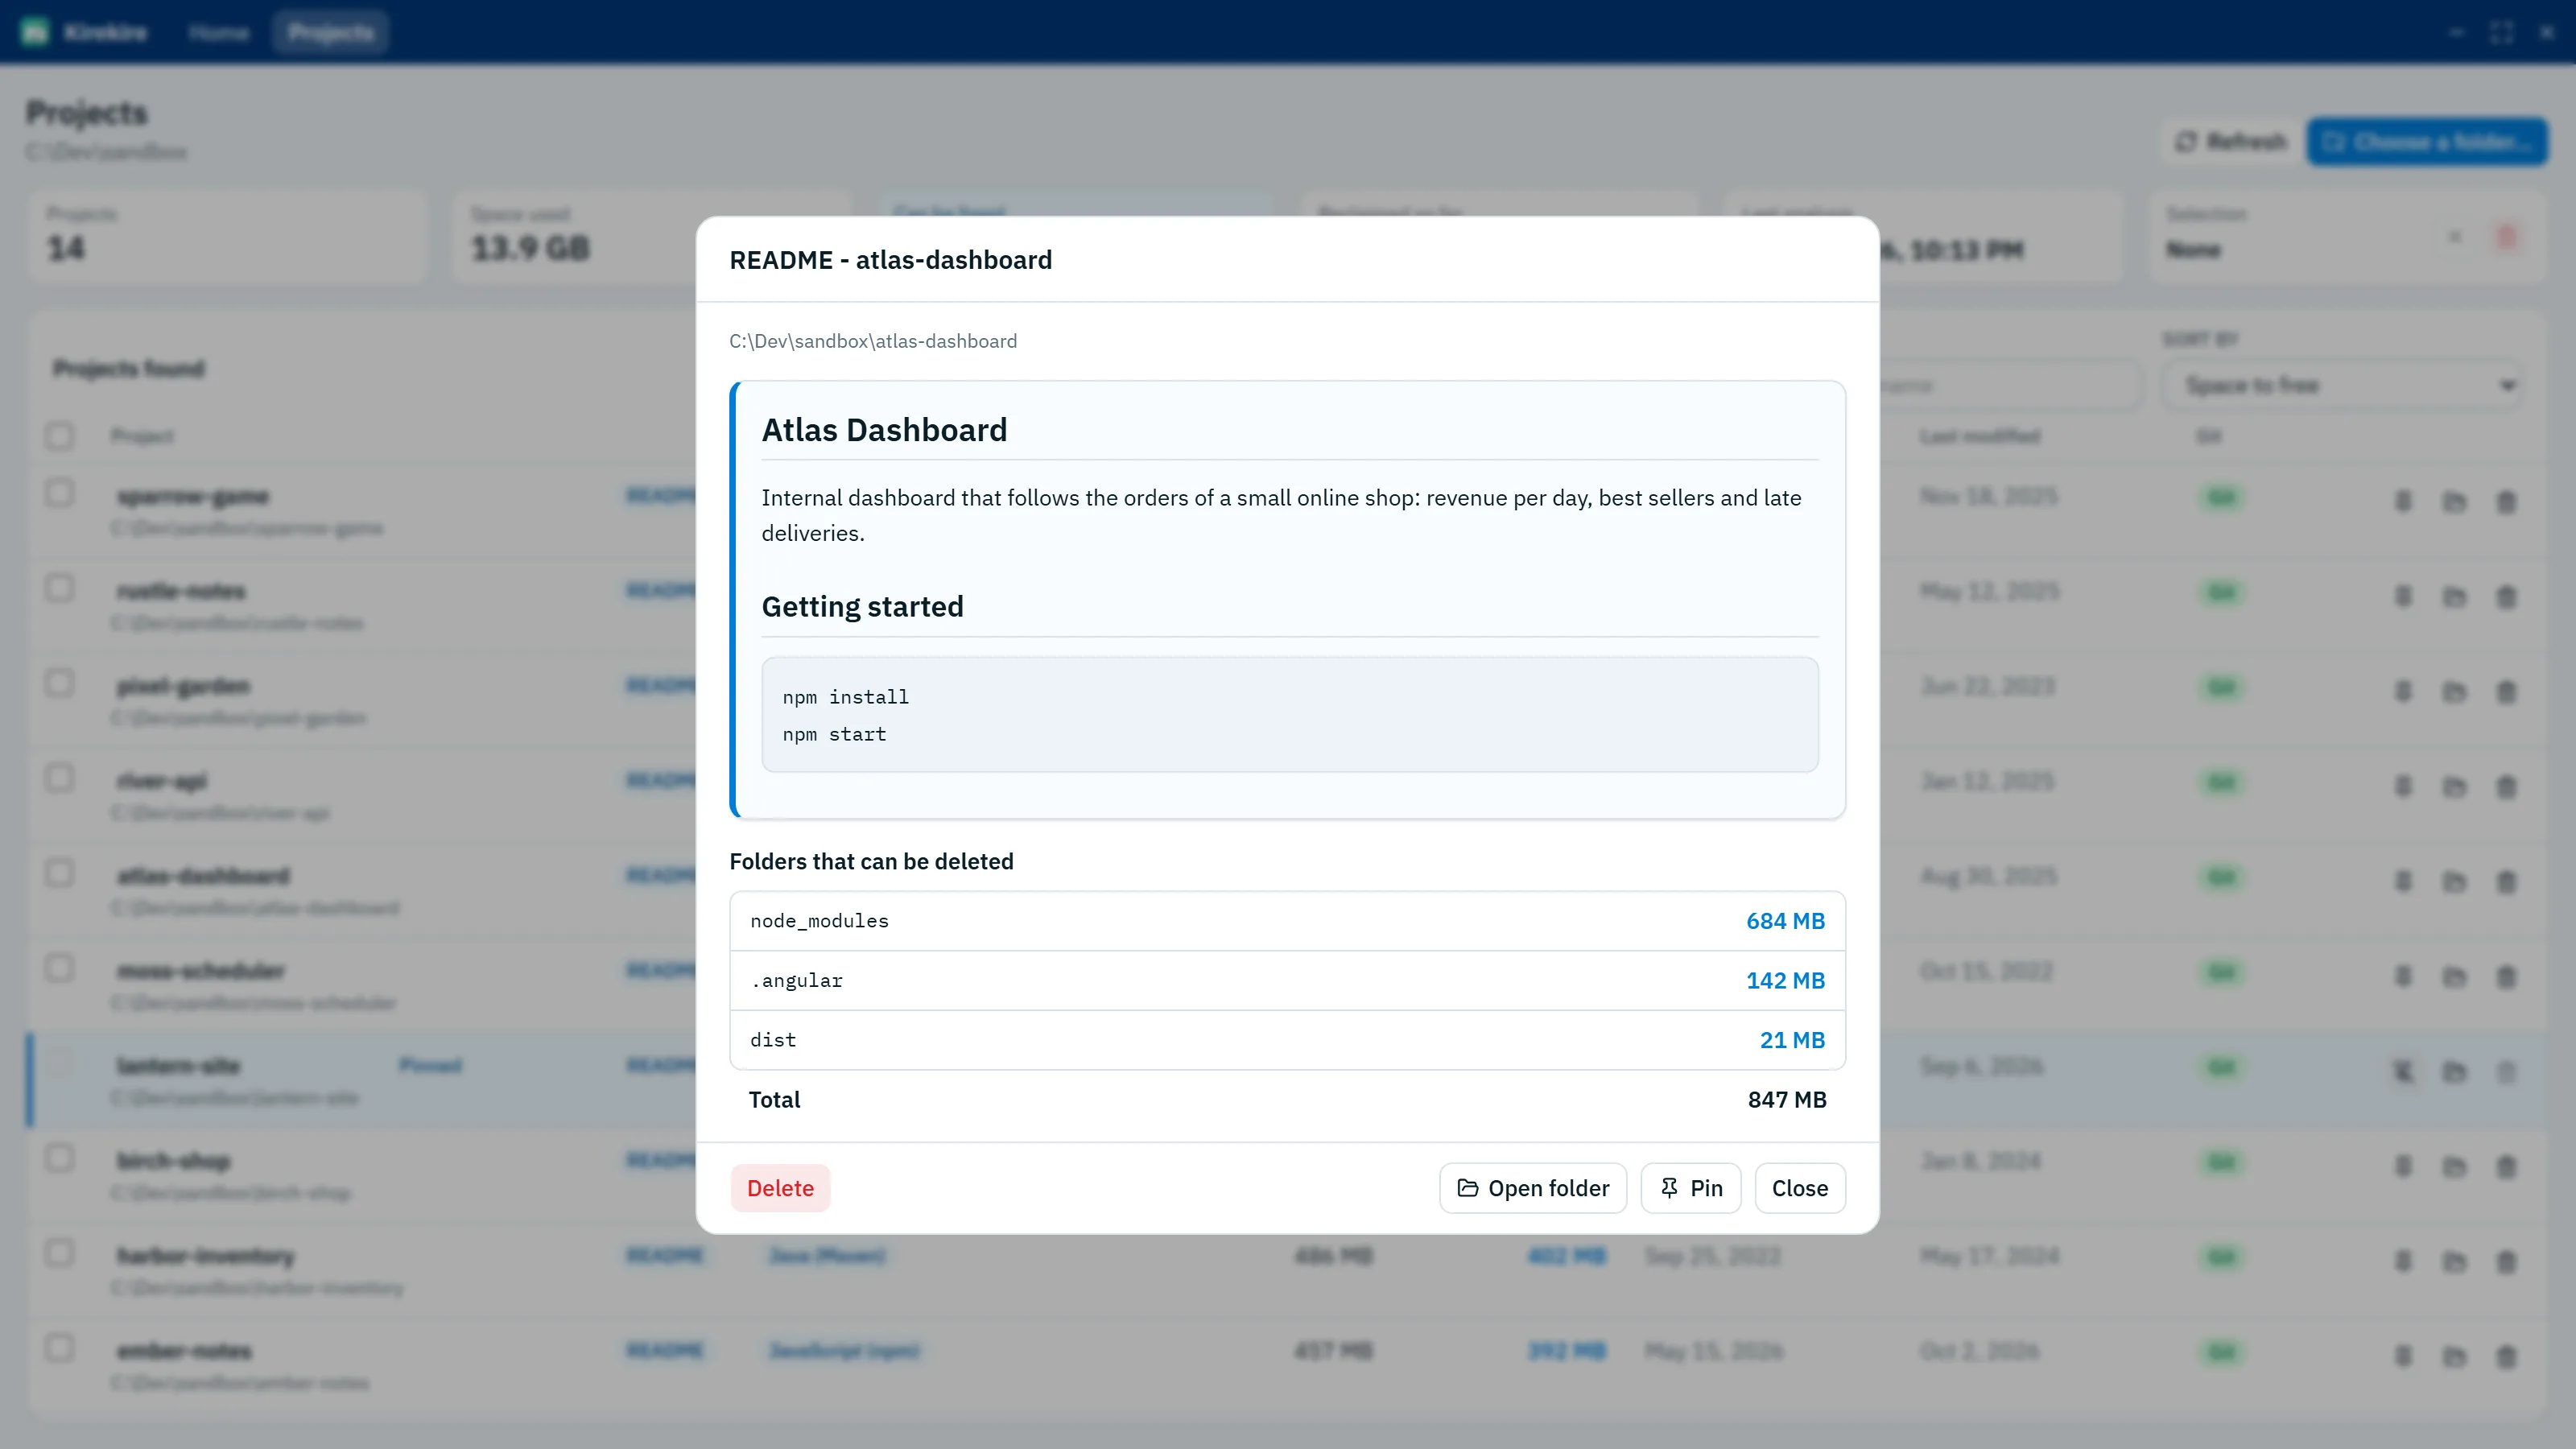The width and height of the screenshot is (2576, 1449).
Task: Check the river-api row checkbox
Action: click(x=60, y=778)
